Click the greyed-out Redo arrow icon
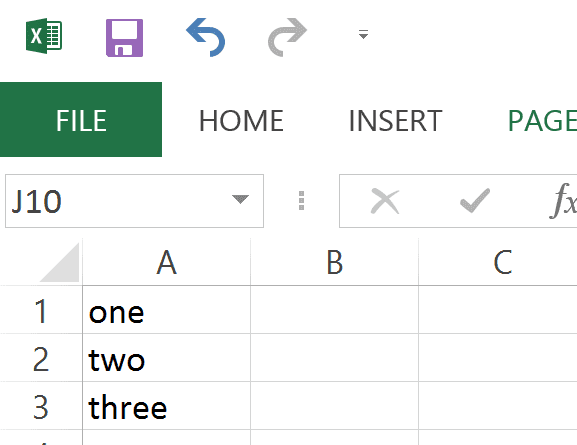This screenshot has width=577, height=445. pyautogui.click(x=287, y=37)
